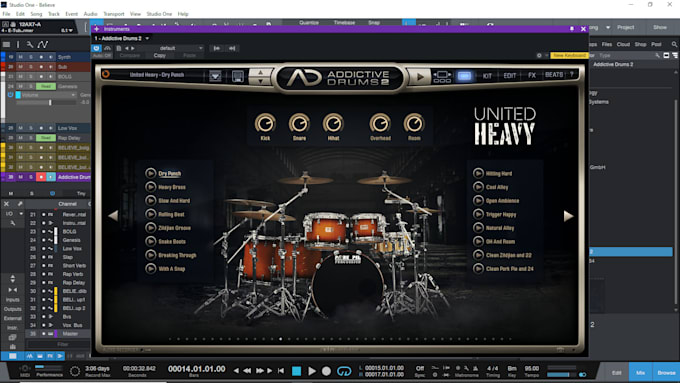Screen dimensions: 680x383
Task: Pin the Instruments window
Action: [x=572, y=29]
